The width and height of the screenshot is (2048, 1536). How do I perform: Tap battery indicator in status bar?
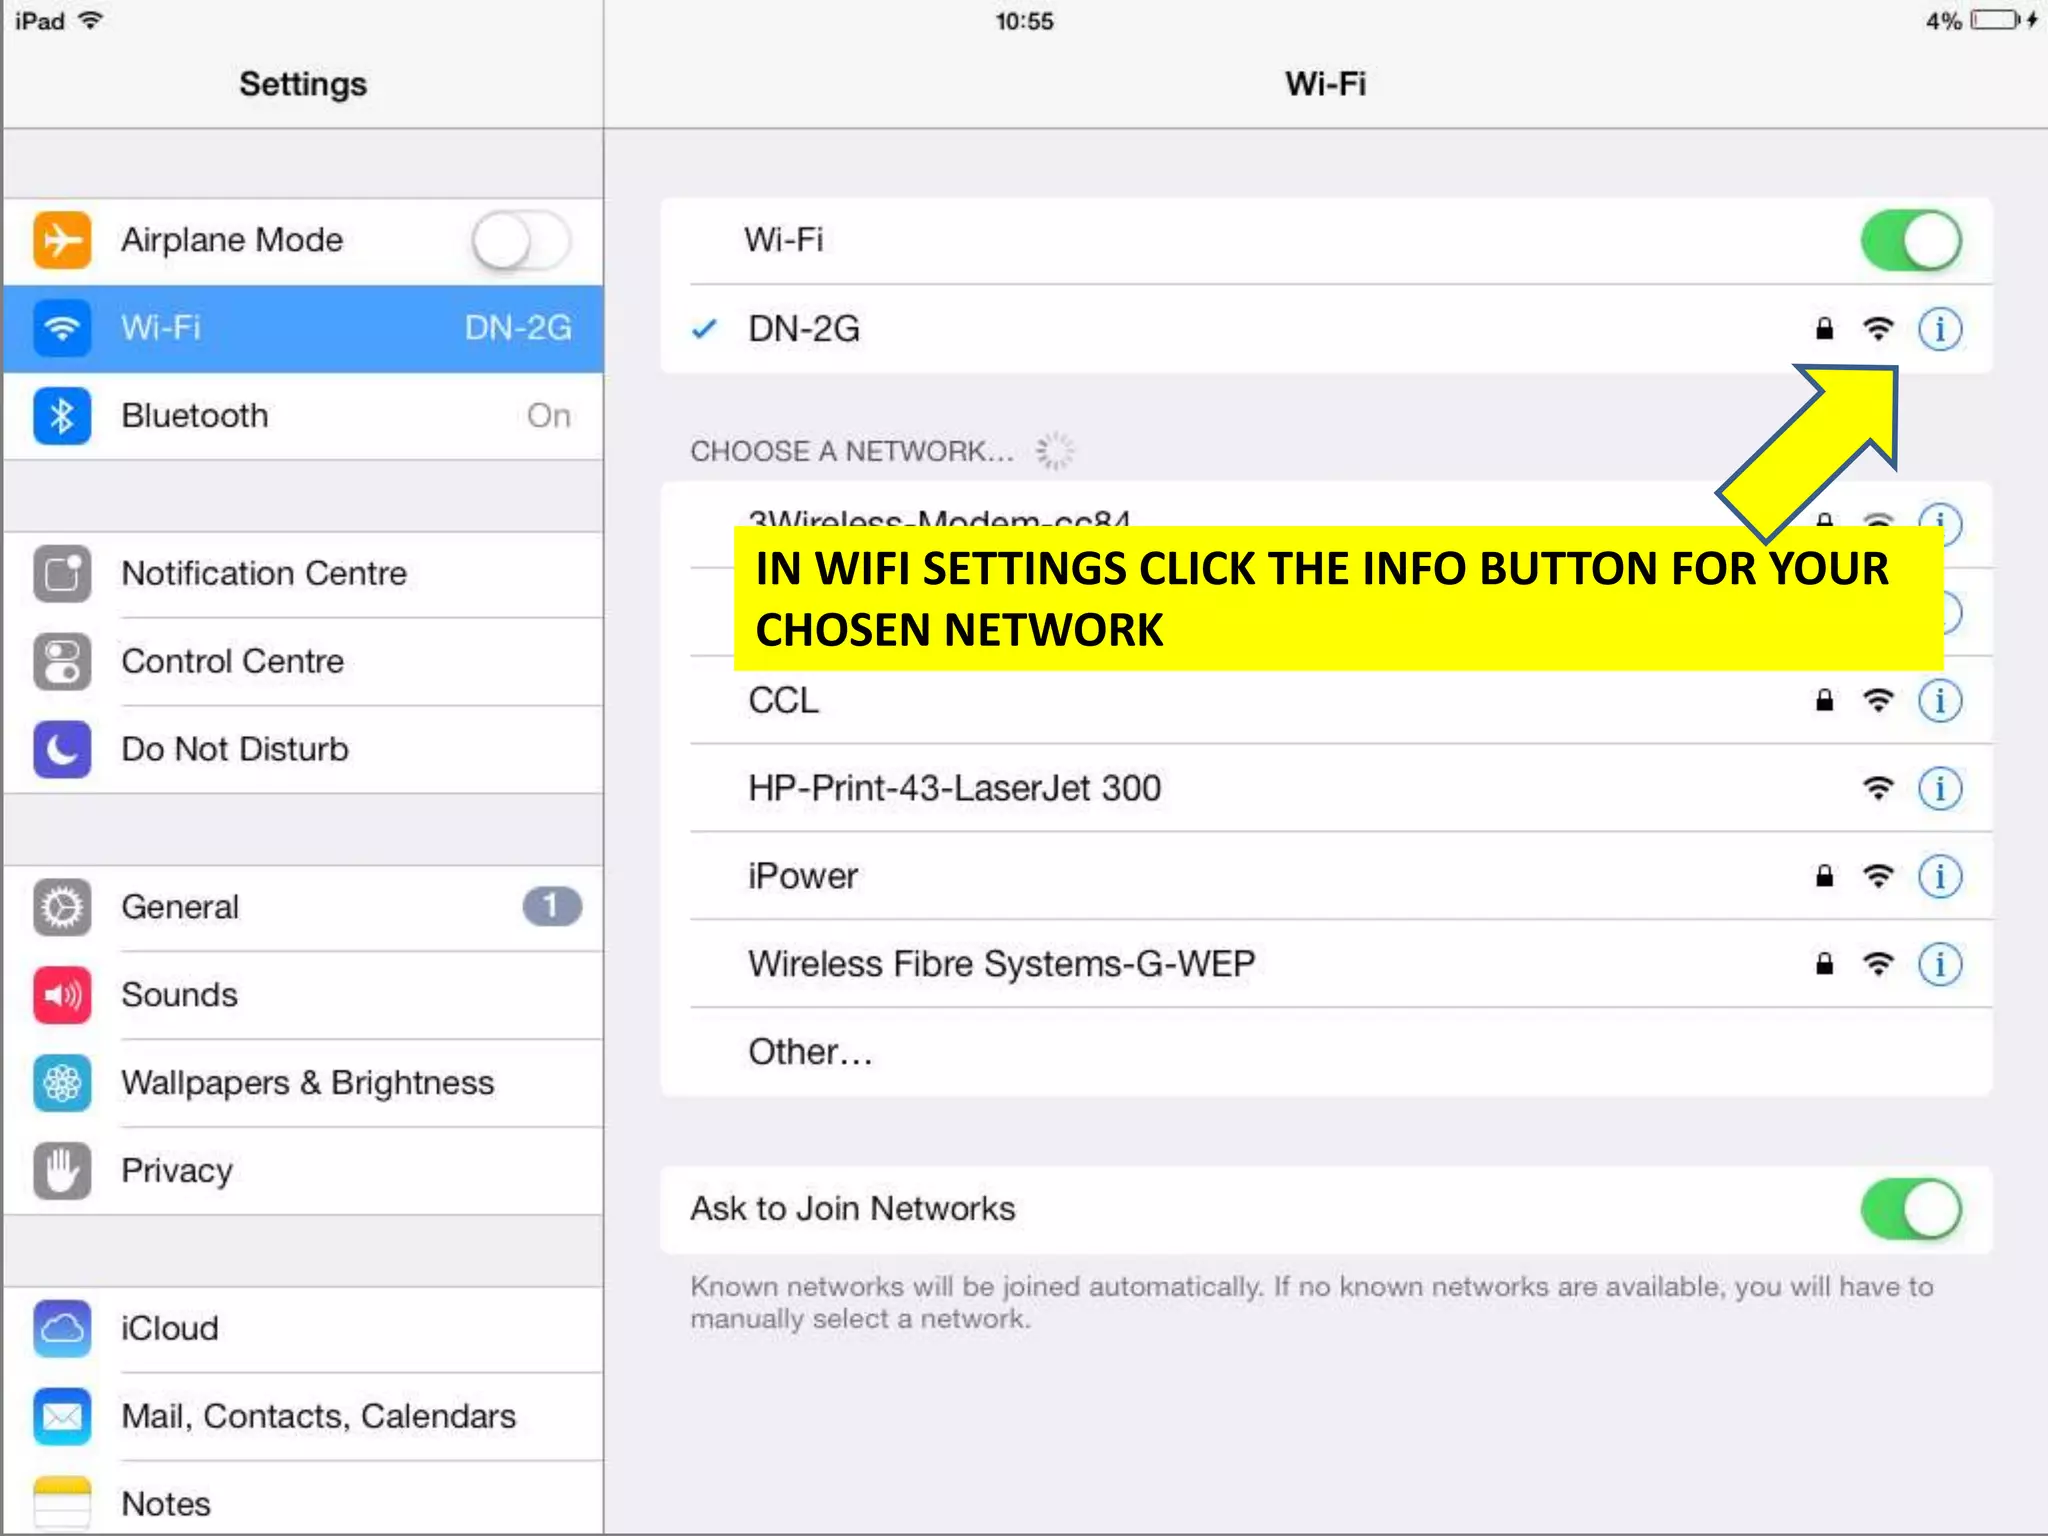(1996, 20)
